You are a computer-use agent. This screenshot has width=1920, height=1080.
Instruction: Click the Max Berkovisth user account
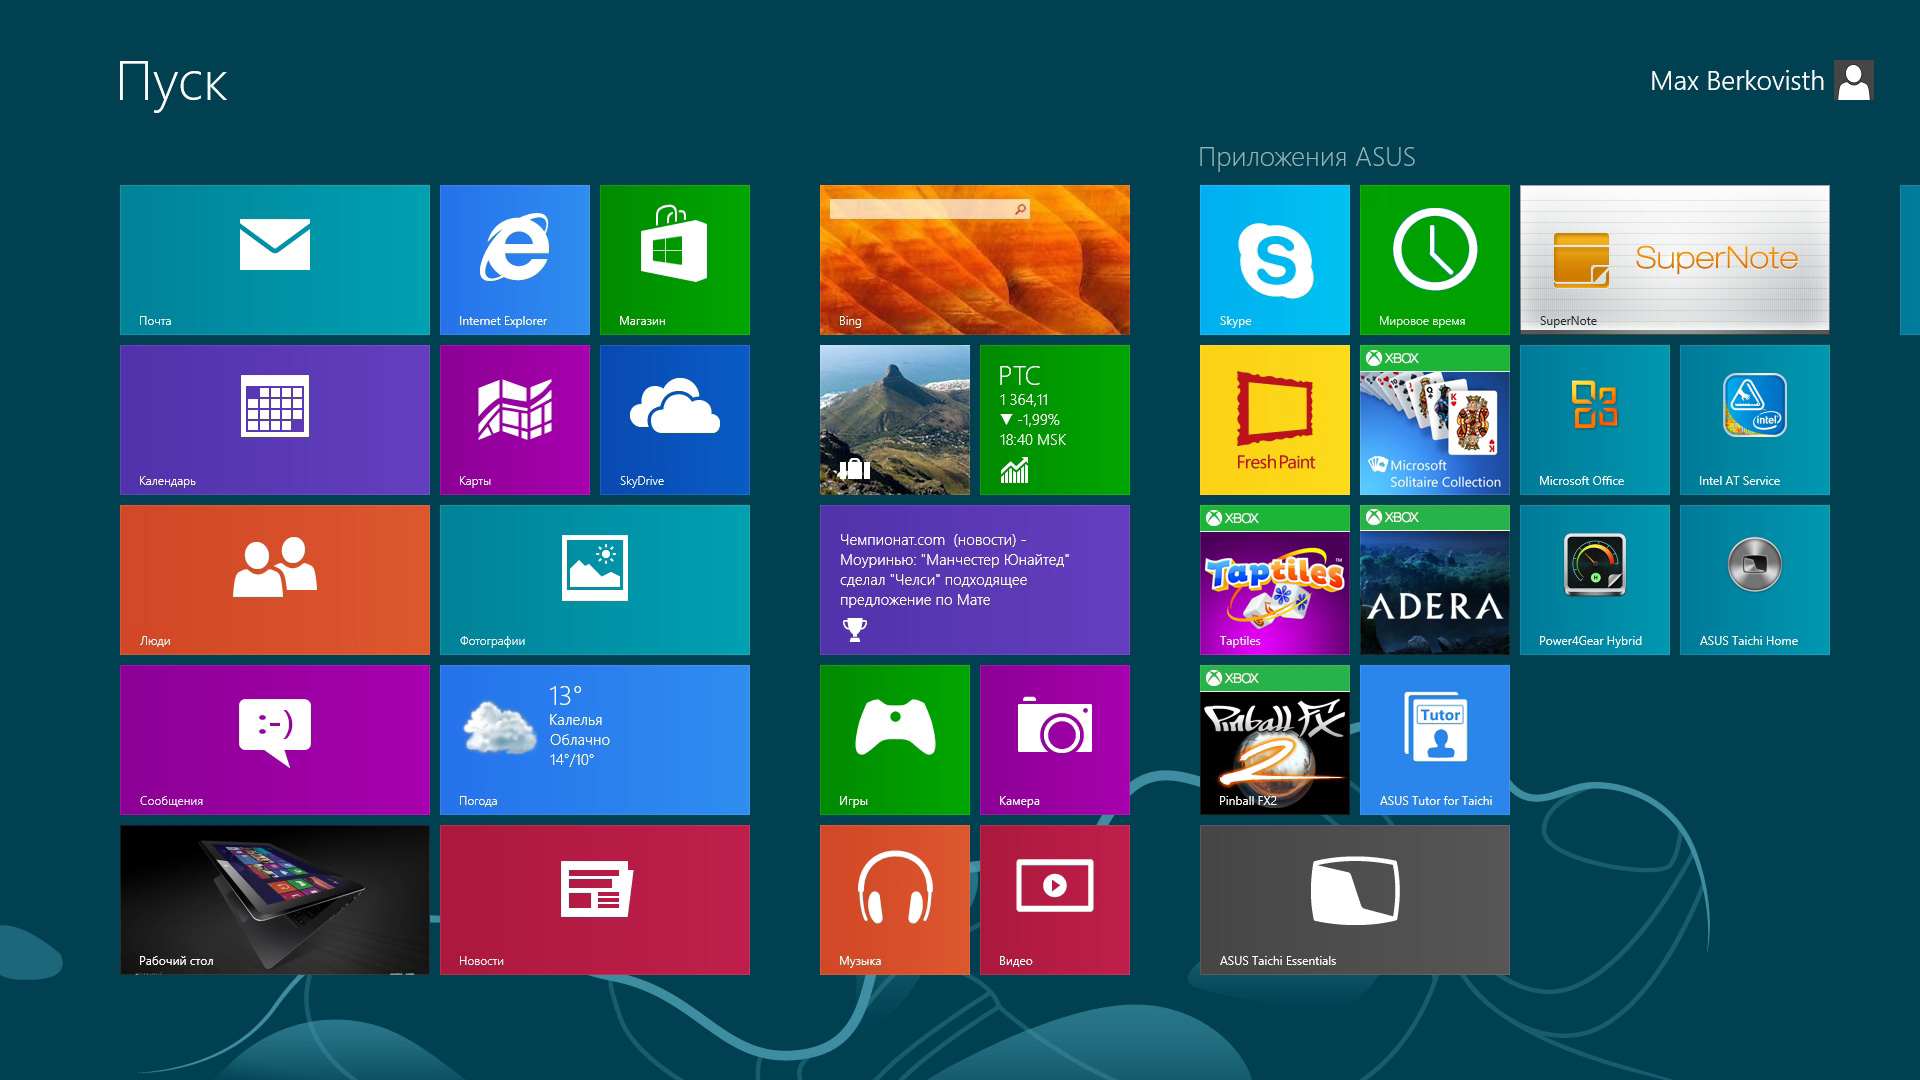pos(1760,81)
